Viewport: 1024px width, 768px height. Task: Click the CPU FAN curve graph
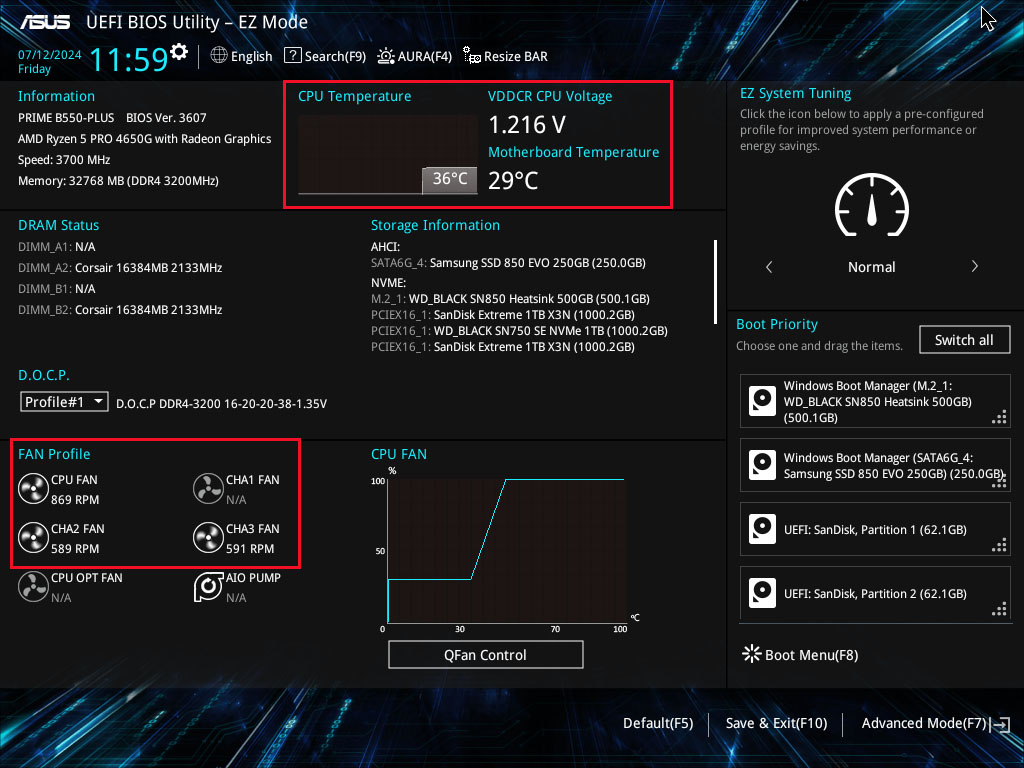pos(507,550)
